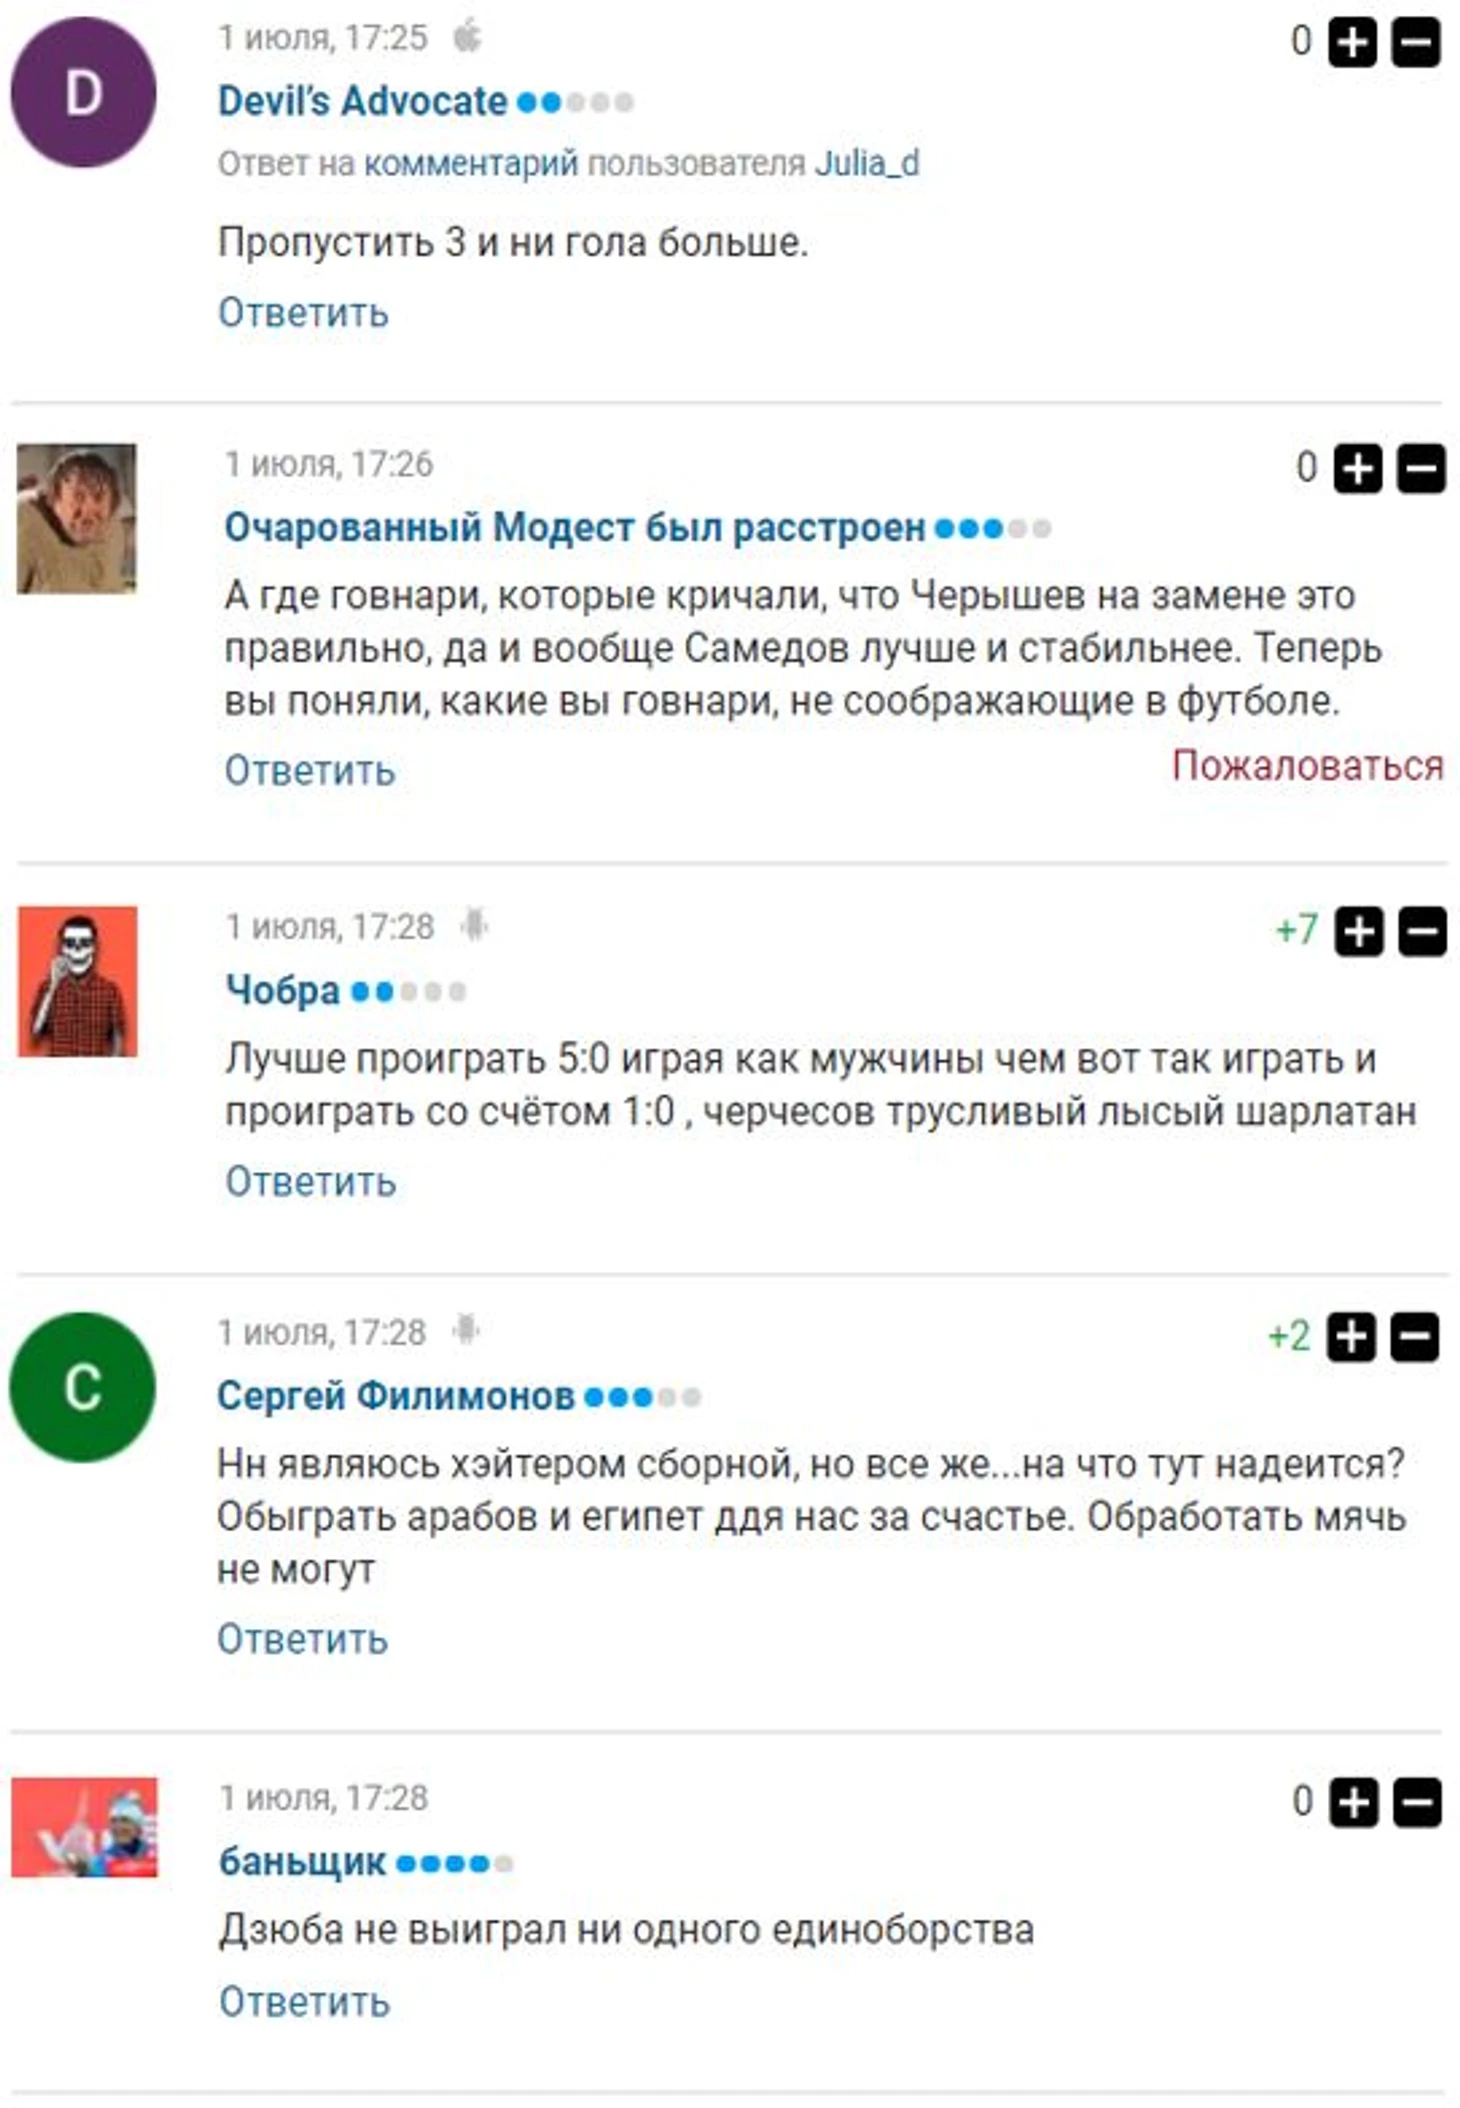This screenshot has width=1460, height=2108.
Task: Click Ответить under Сергей Филимонов comment
Action: (302, 1639)
